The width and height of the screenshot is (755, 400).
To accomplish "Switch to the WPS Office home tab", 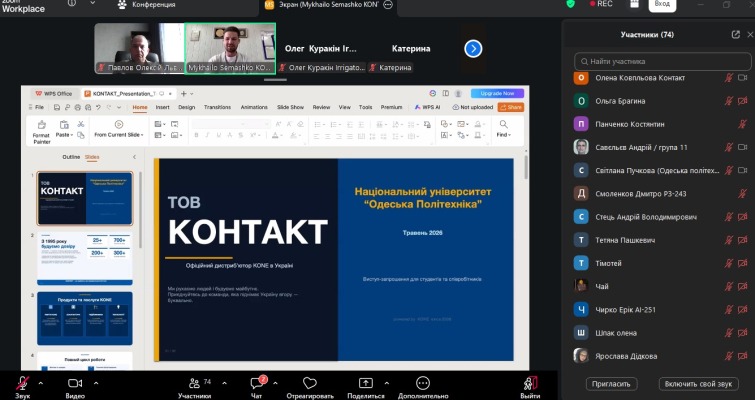I will [54, 94].
